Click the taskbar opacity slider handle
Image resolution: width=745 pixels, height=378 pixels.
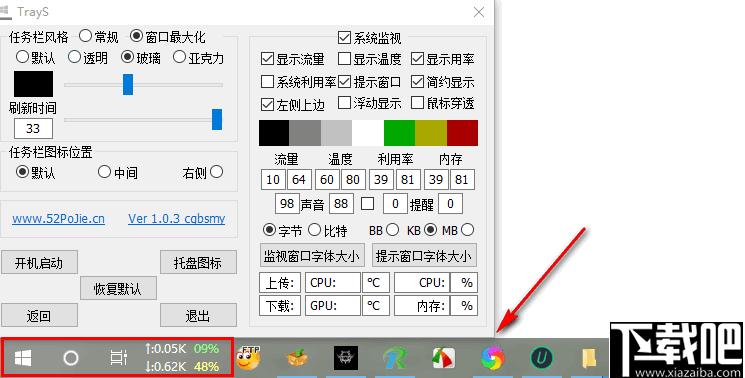128,85
